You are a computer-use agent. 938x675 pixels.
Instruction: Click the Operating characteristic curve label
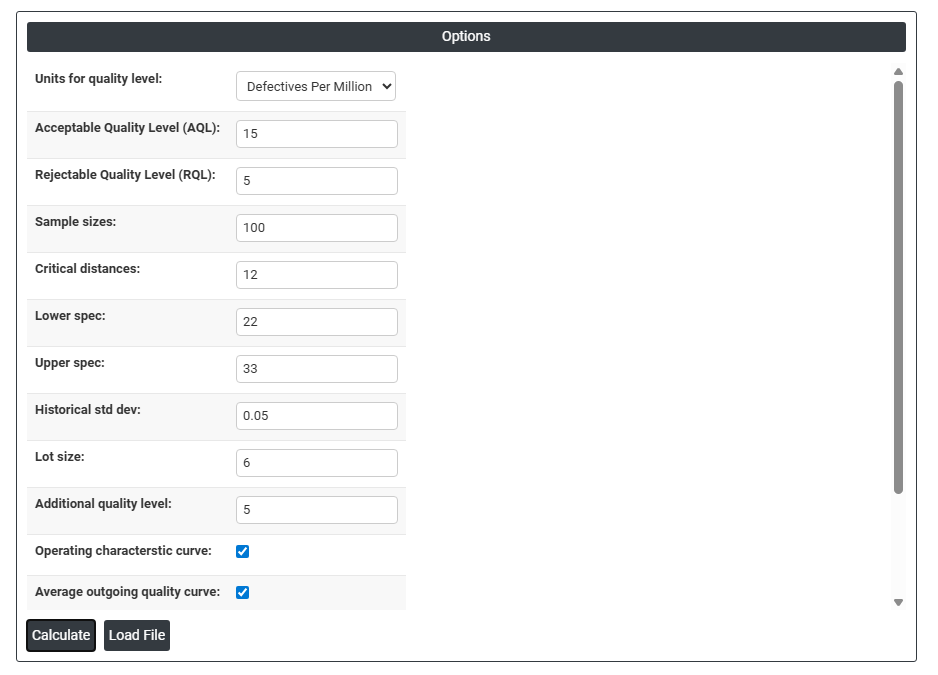tap(123, 551)
